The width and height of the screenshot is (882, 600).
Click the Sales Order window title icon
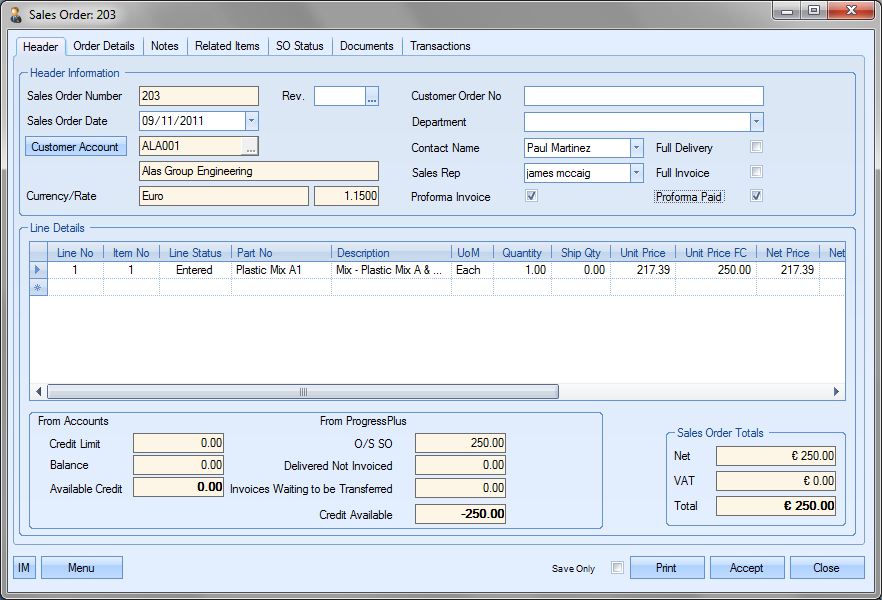(x=16, y=14)
